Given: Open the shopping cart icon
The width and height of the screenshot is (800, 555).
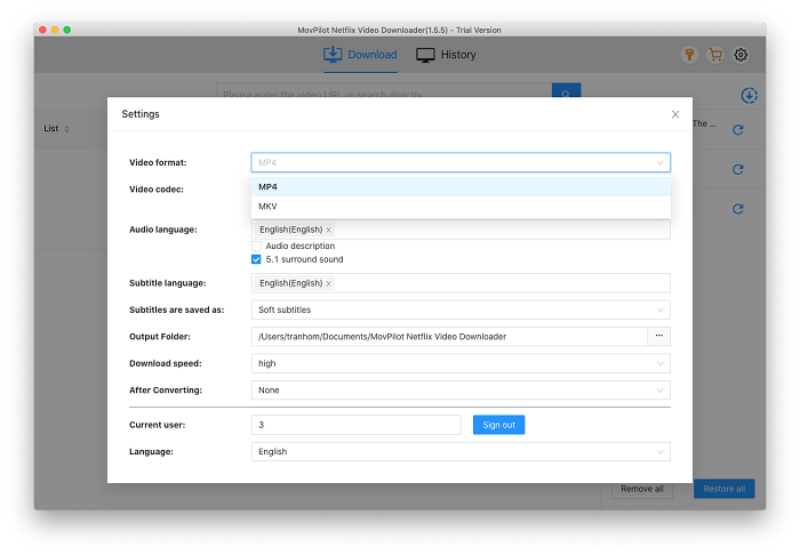Looking at the screenshot, I should pos(715,55).
